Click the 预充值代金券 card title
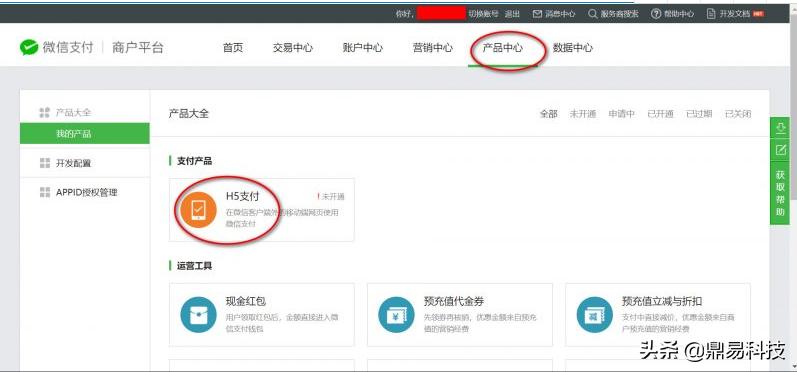This screenshot has width=797, height=372. tap(454, 301)
